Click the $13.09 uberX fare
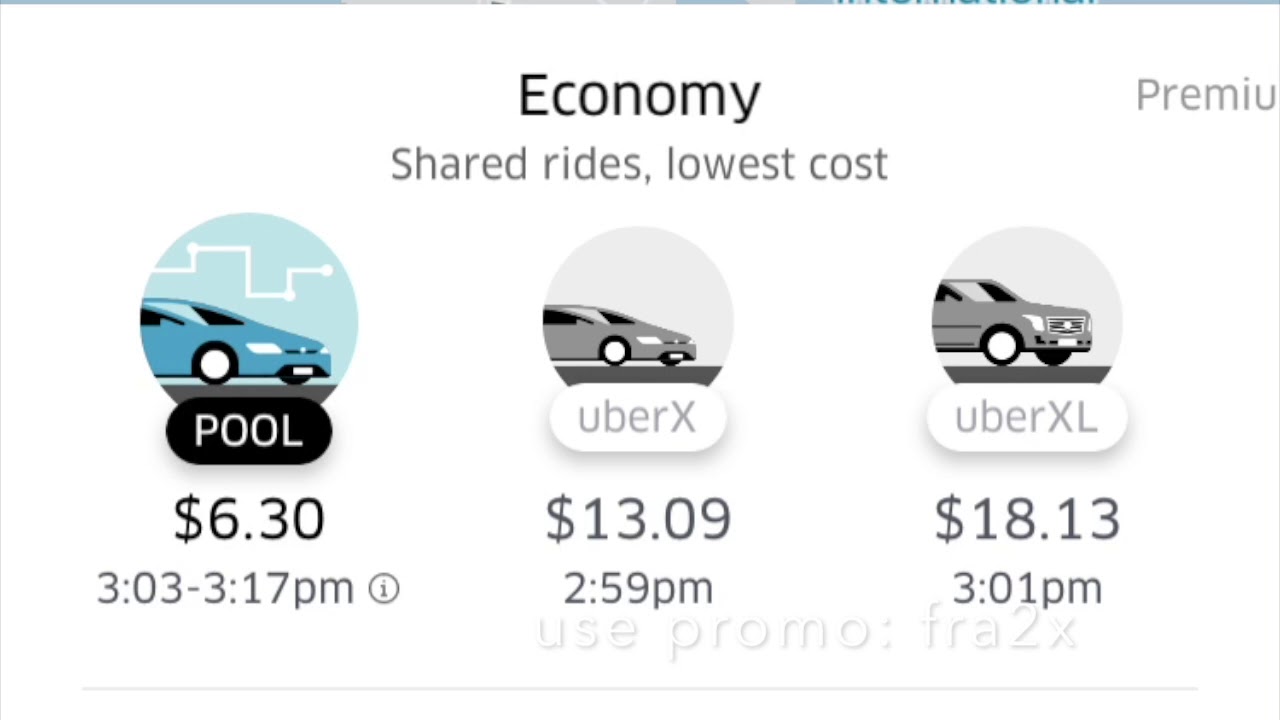Viewport: 1280px width, 720px height. [638, 519]
